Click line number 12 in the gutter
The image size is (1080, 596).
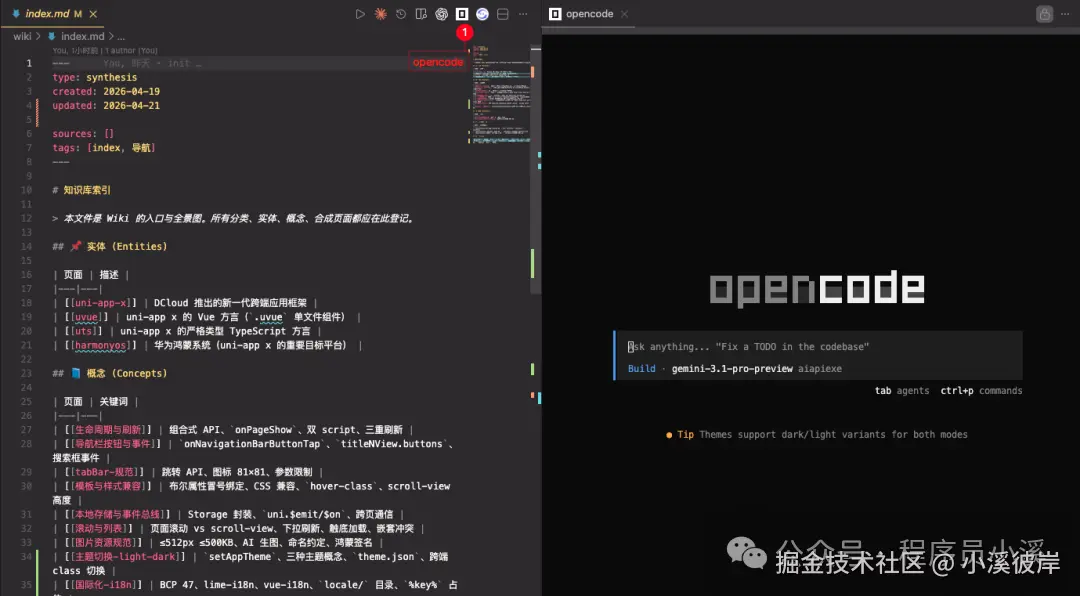pyautogui.click(x=26, y=218)
